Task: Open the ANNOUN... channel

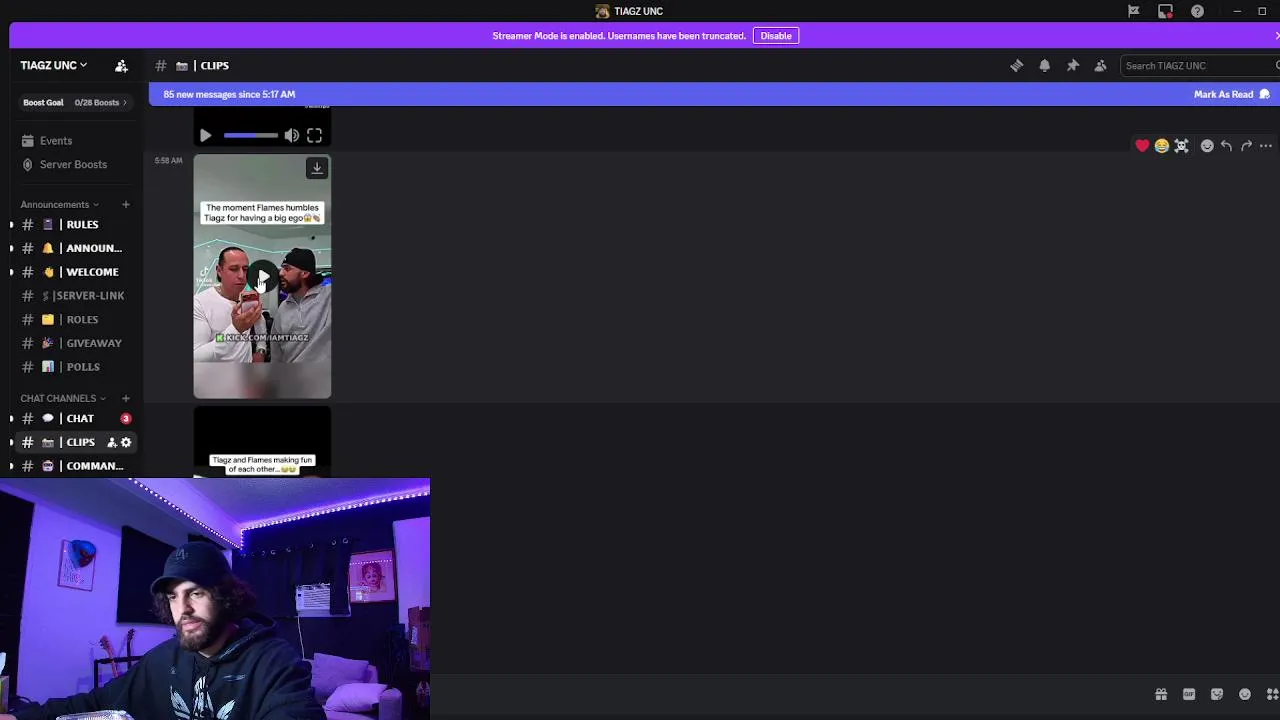Action: tap(75, 248)
